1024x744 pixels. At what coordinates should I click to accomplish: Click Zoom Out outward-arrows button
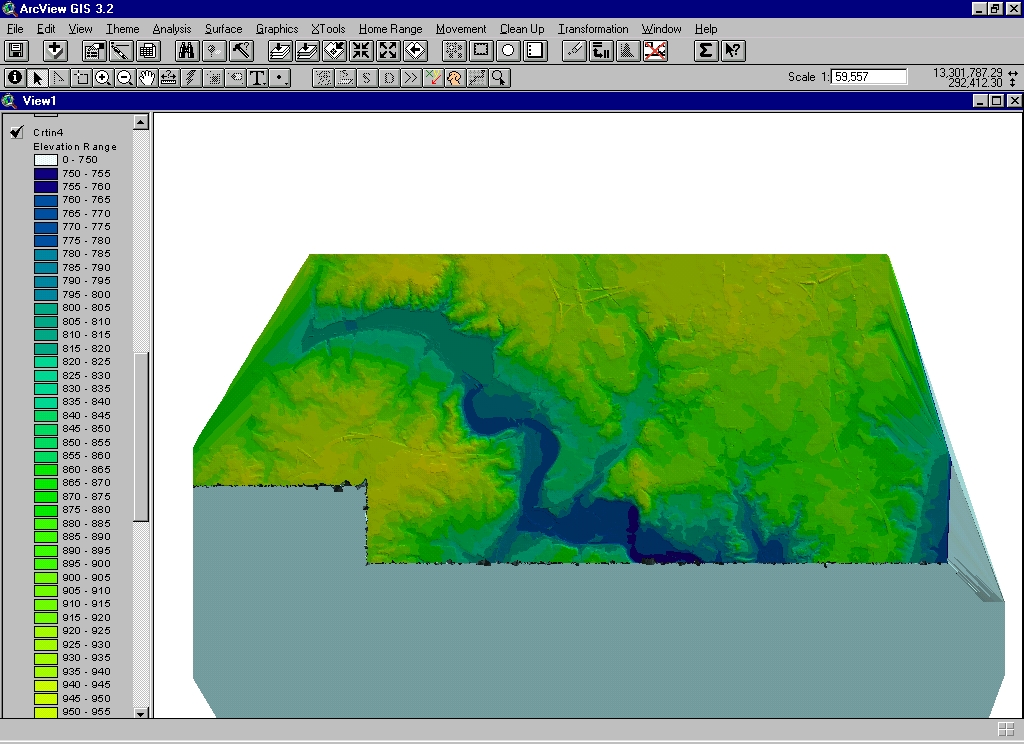coord(388,51)
